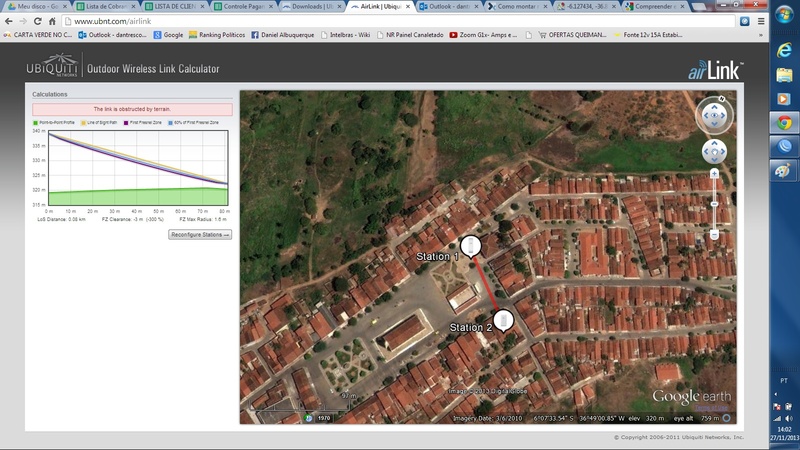The width and height of the screenshot is (800, 450).
Task: Reload the page
Action: click(x=37, y=21)
